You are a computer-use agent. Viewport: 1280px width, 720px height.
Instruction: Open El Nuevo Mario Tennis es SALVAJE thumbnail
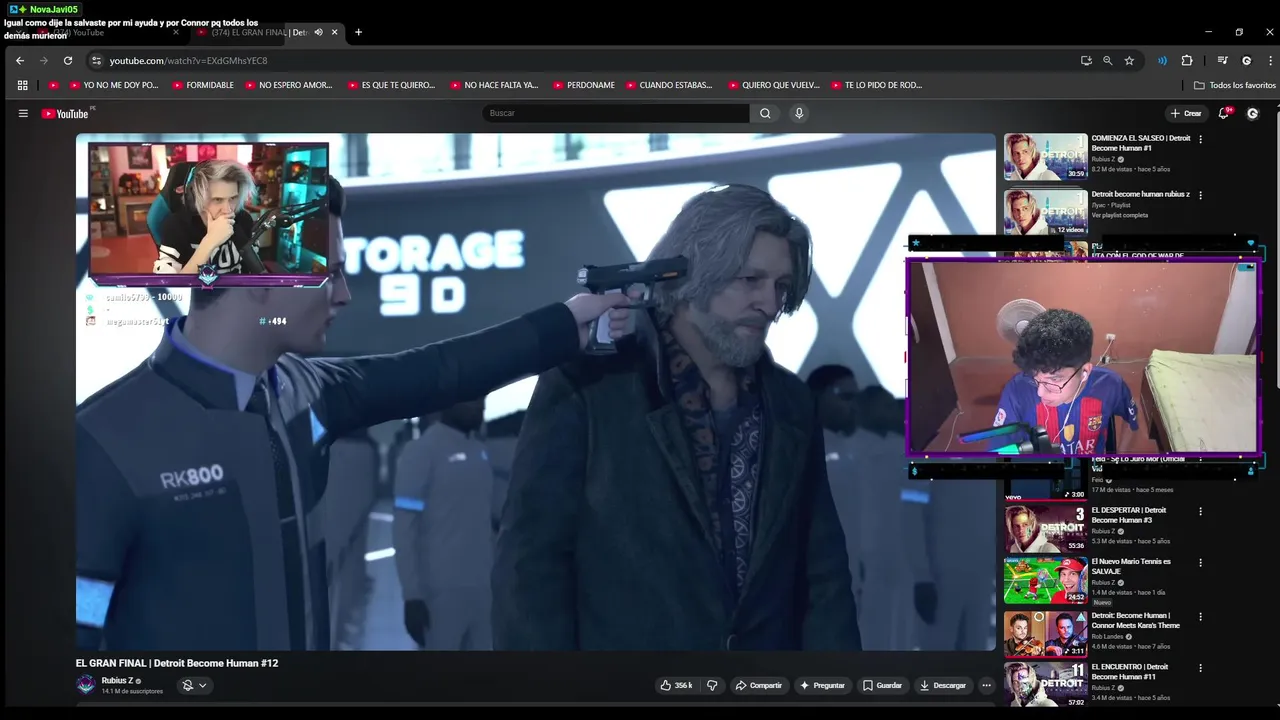coord(1045,580)
